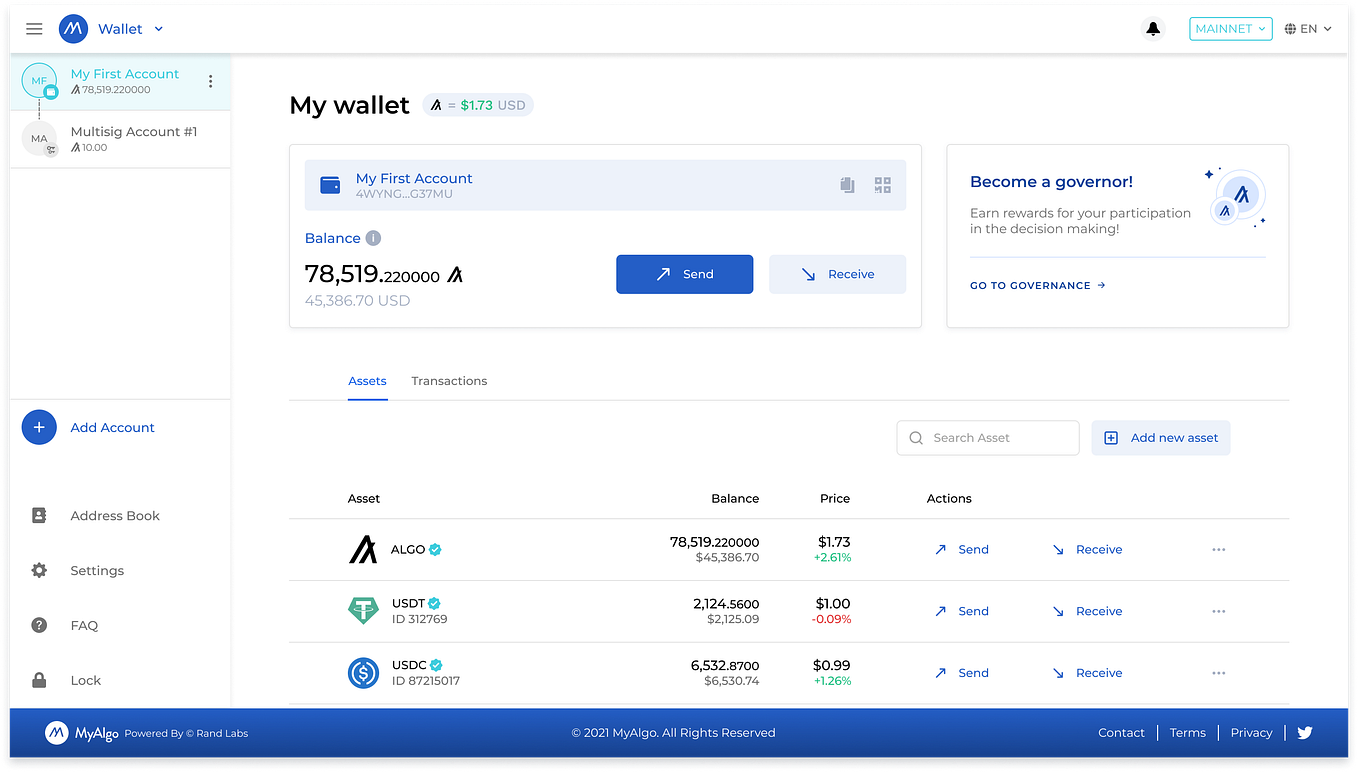Open the three-dot menu on My First Account
This screenshot has height=772, width=1358.
(210, 81)
